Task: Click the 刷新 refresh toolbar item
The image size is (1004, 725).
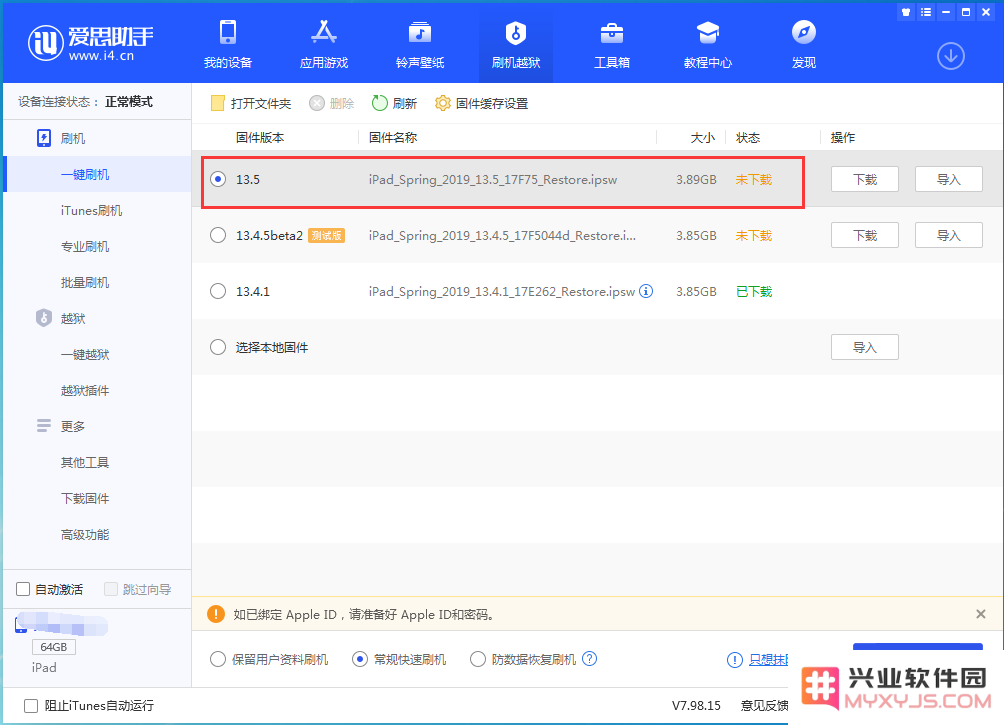Action: click(394, 103)
